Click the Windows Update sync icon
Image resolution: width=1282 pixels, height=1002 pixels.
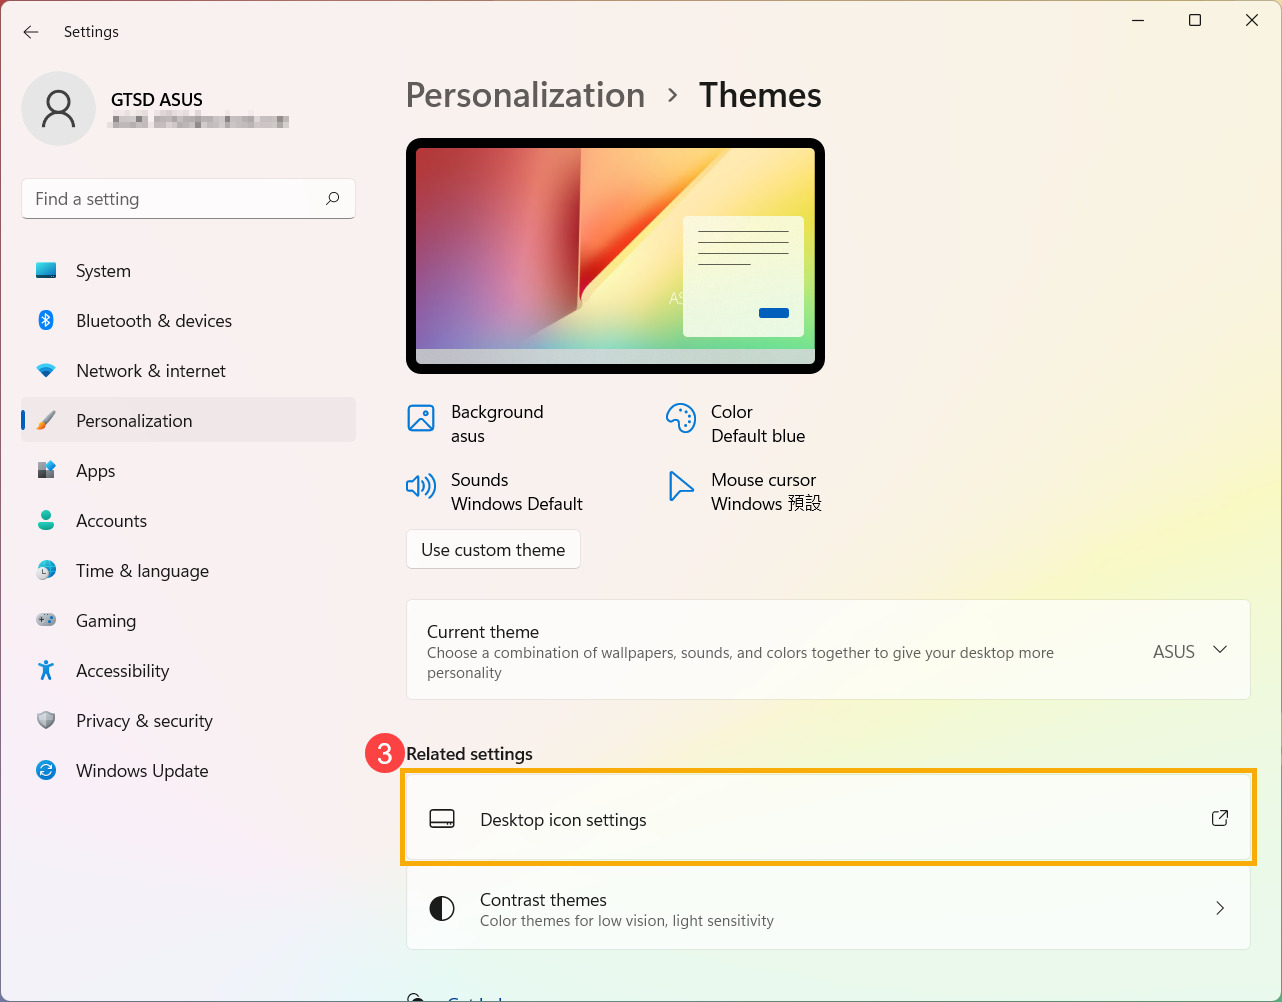[x=46, y=770]
